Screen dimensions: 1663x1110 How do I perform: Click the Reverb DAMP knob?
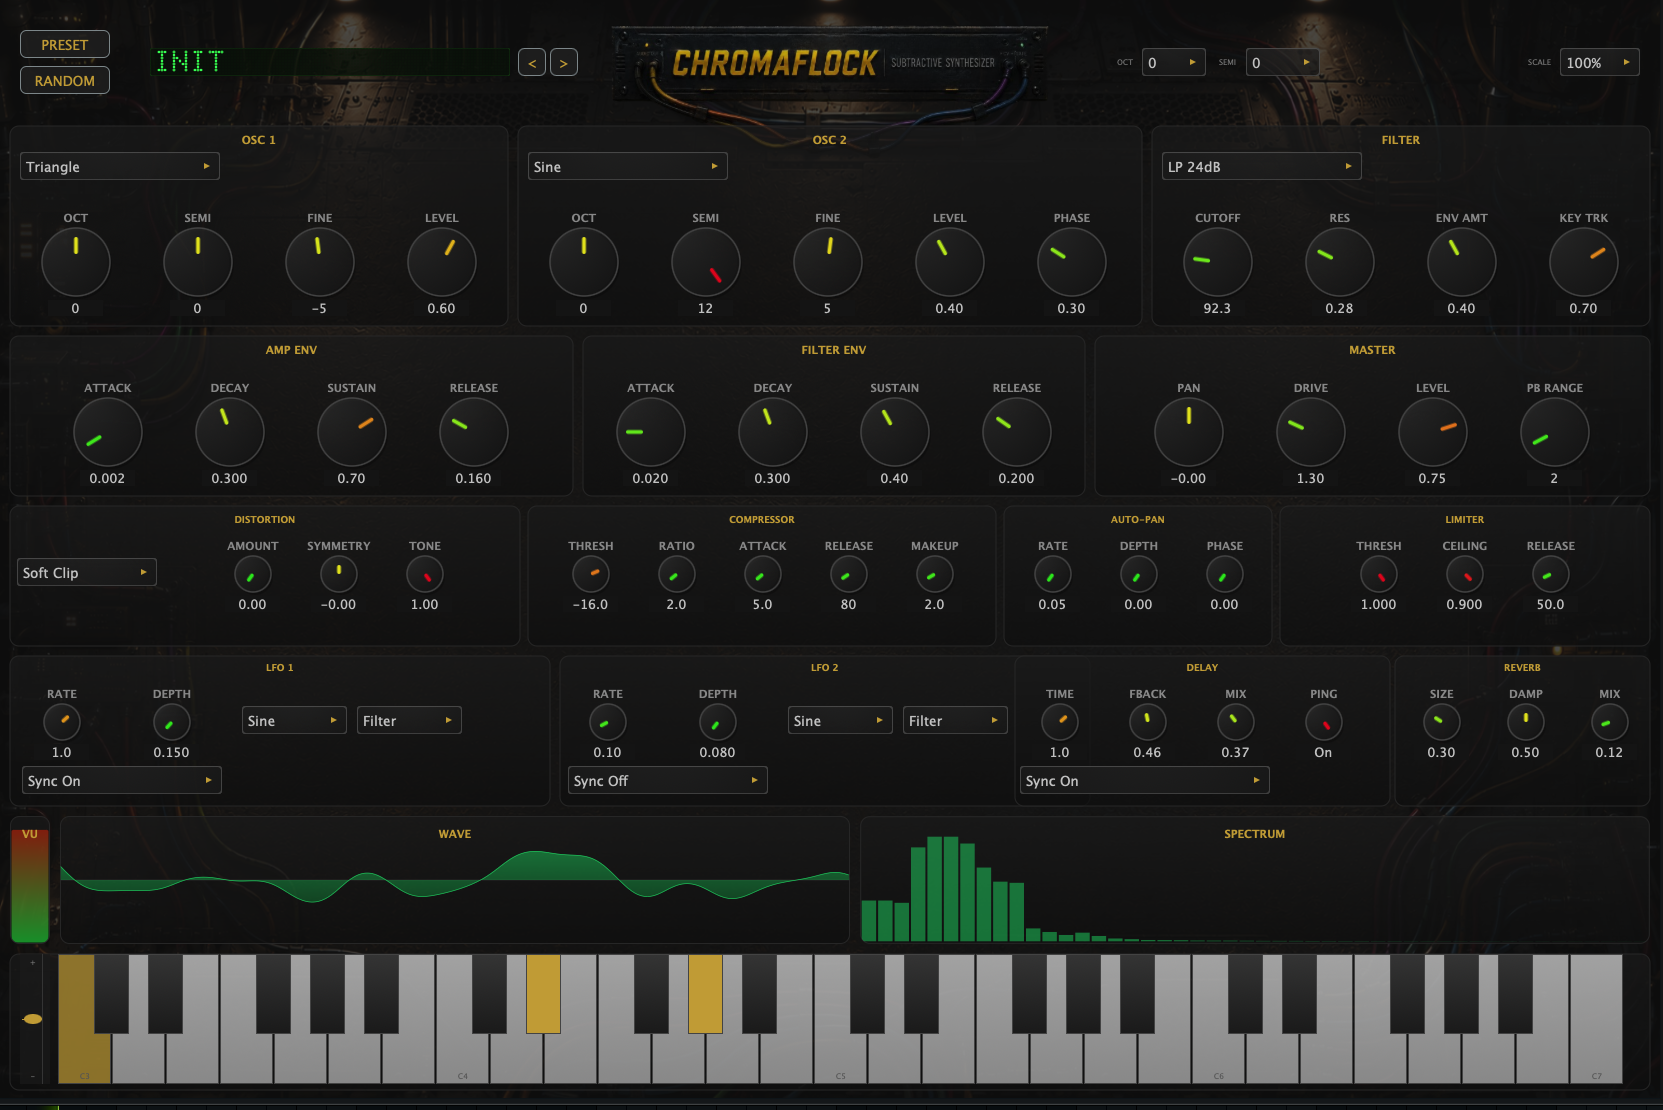[x=1526, y=722]
